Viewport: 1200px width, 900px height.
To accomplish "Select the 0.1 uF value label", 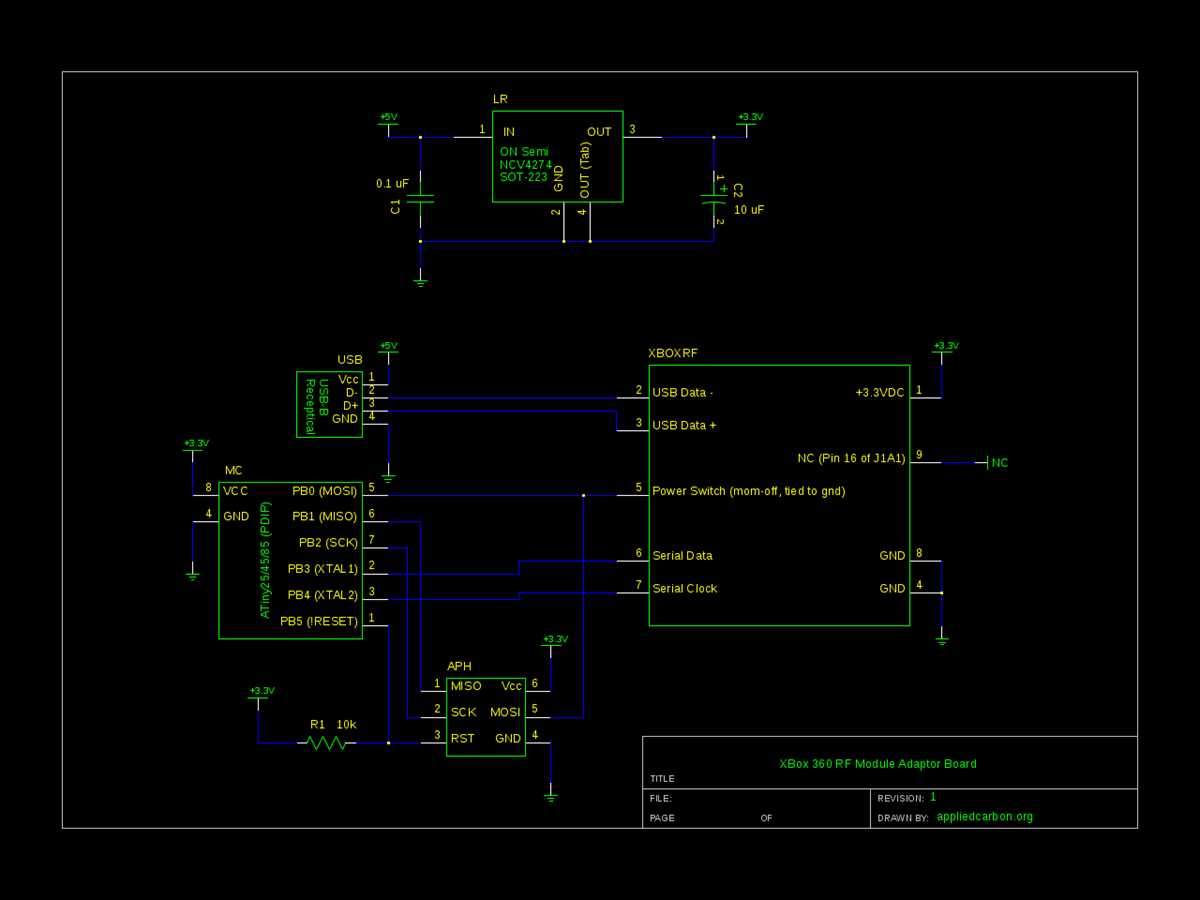I will (x=392, y=184).
